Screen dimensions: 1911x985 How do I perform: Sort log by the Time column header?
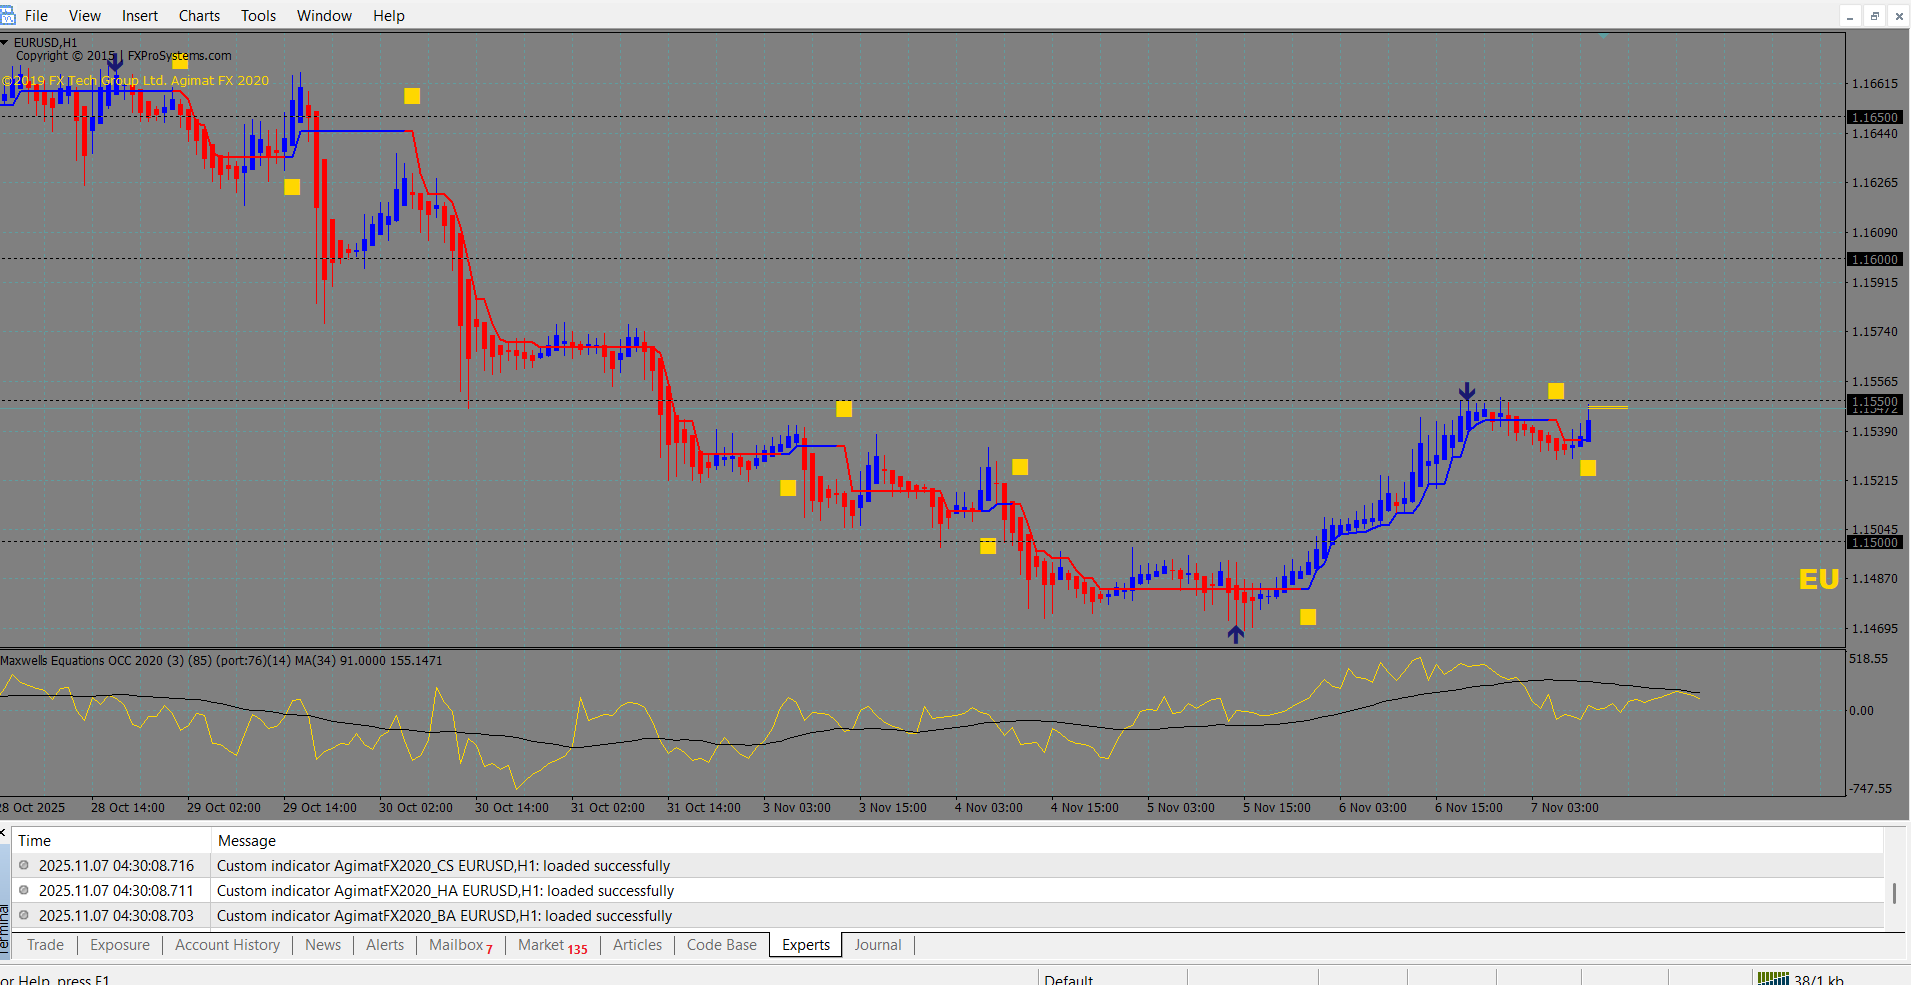coord(34,841)
